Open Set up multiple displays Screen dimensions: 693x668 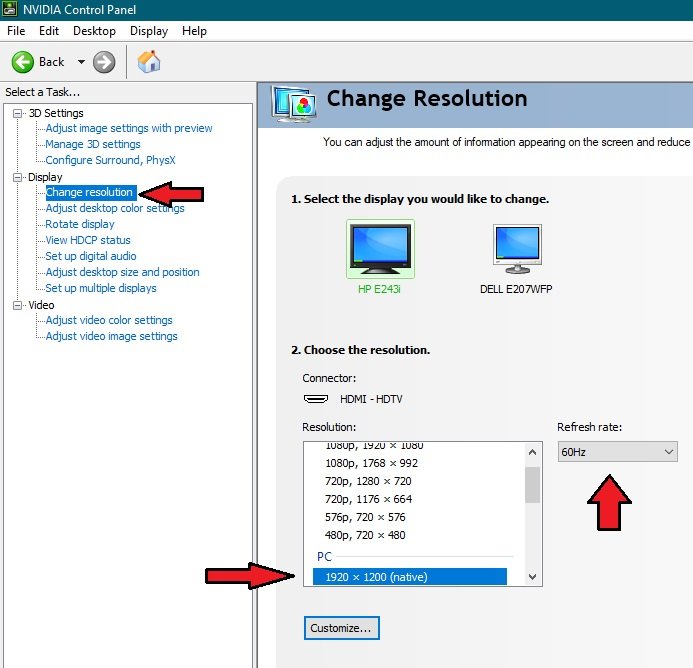(x=101, y=288)
